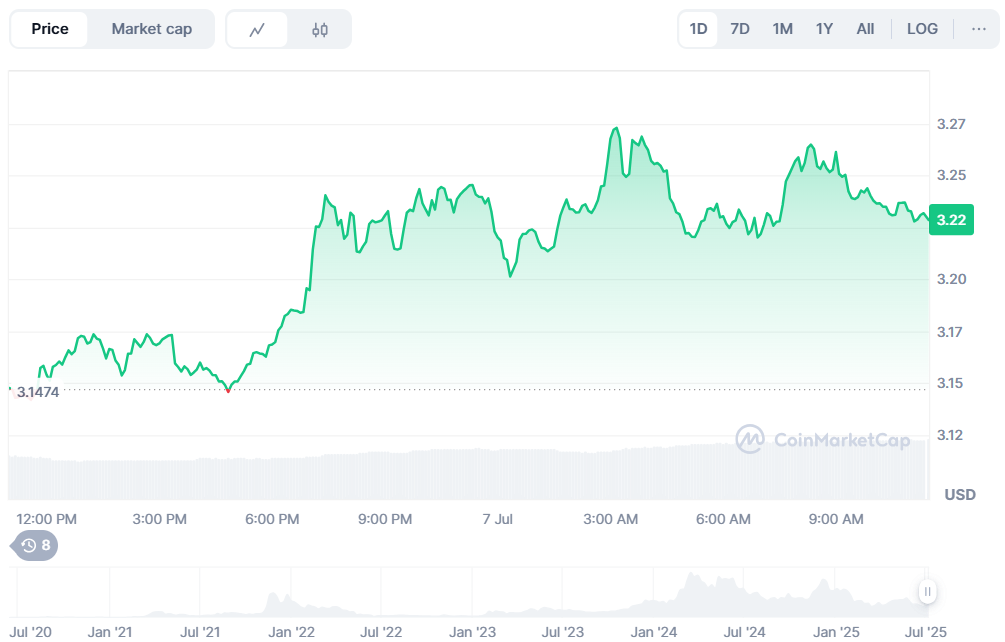
Task: Select the 1D time range
Action: [x=698, y=29]
